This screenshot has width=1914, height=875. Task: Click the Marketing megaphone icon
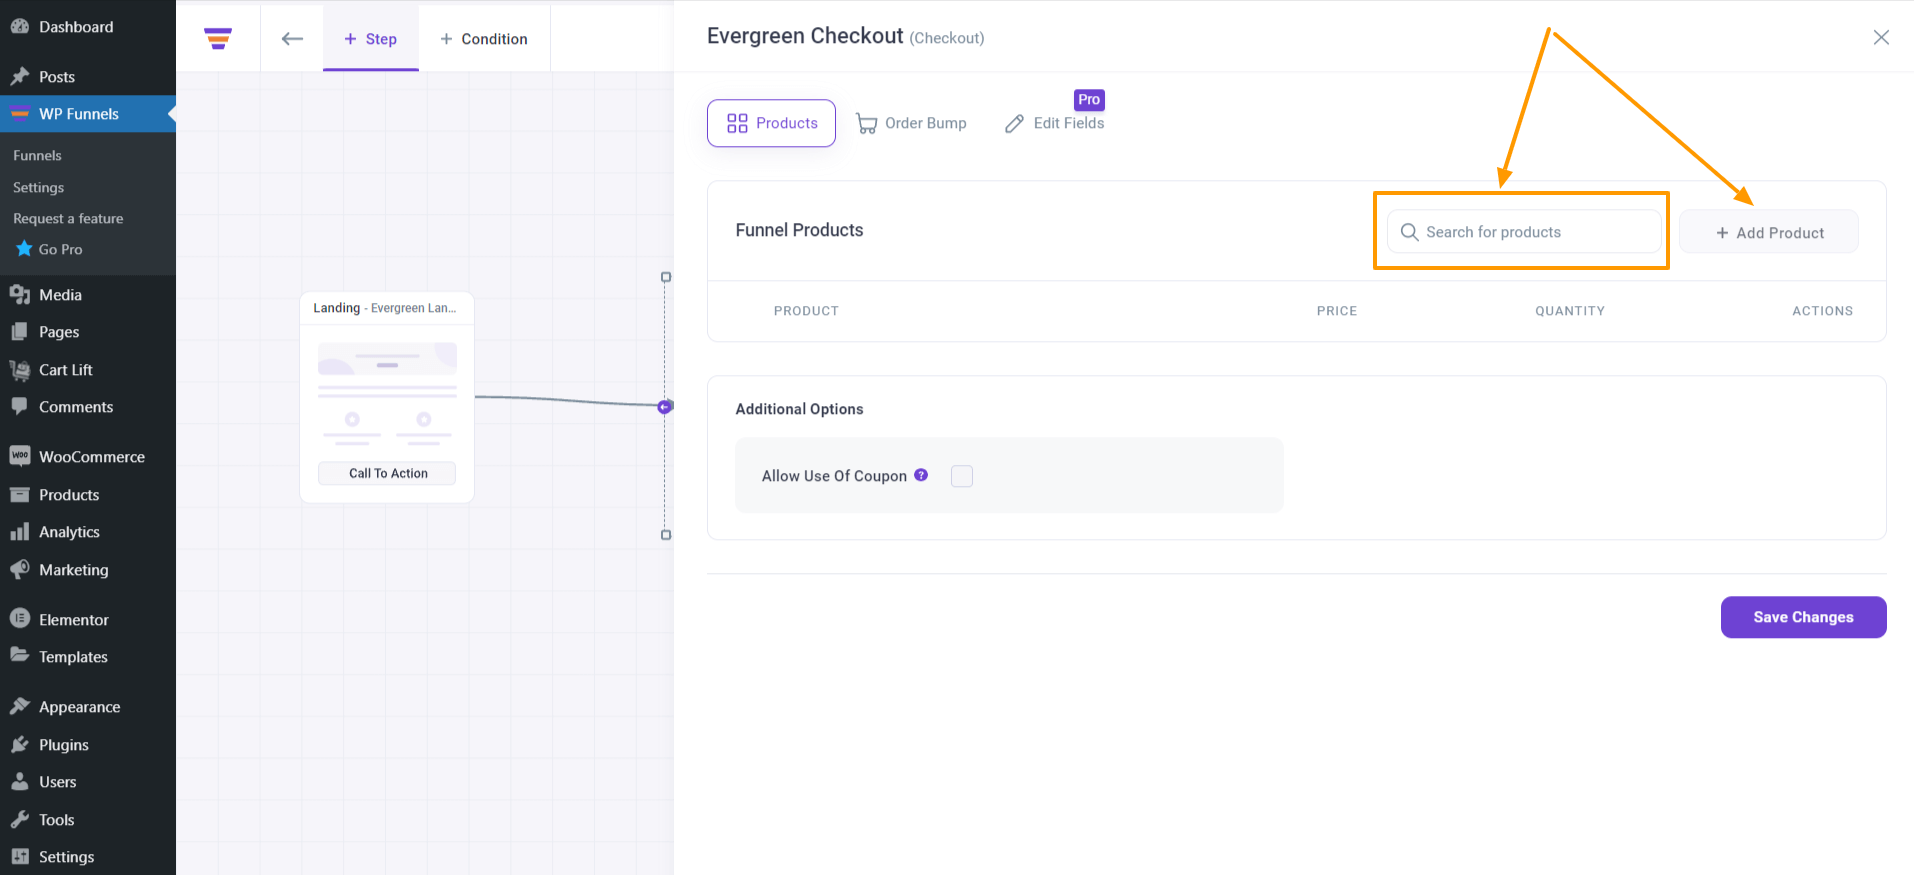[20, 569]
